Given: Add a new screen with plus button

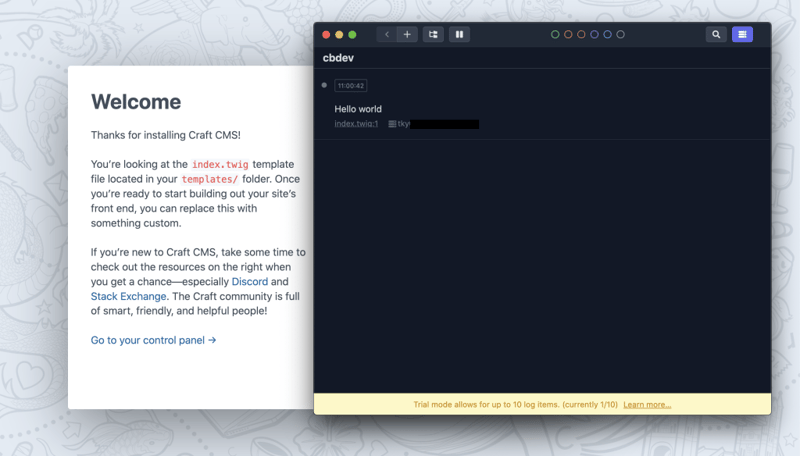Looking at the screenshot, I should click(x=407, y=34).
